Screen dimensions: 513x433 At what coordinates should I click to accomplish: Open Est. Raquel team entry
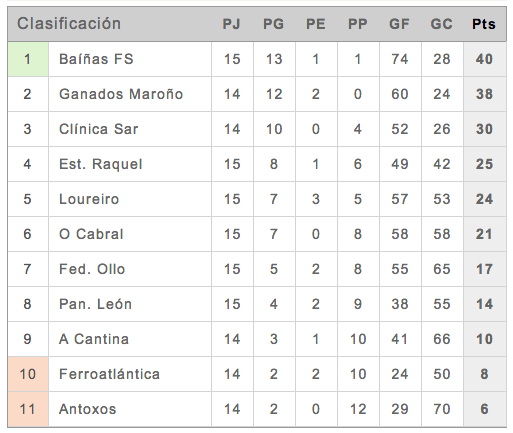click(x=101, y=164)
